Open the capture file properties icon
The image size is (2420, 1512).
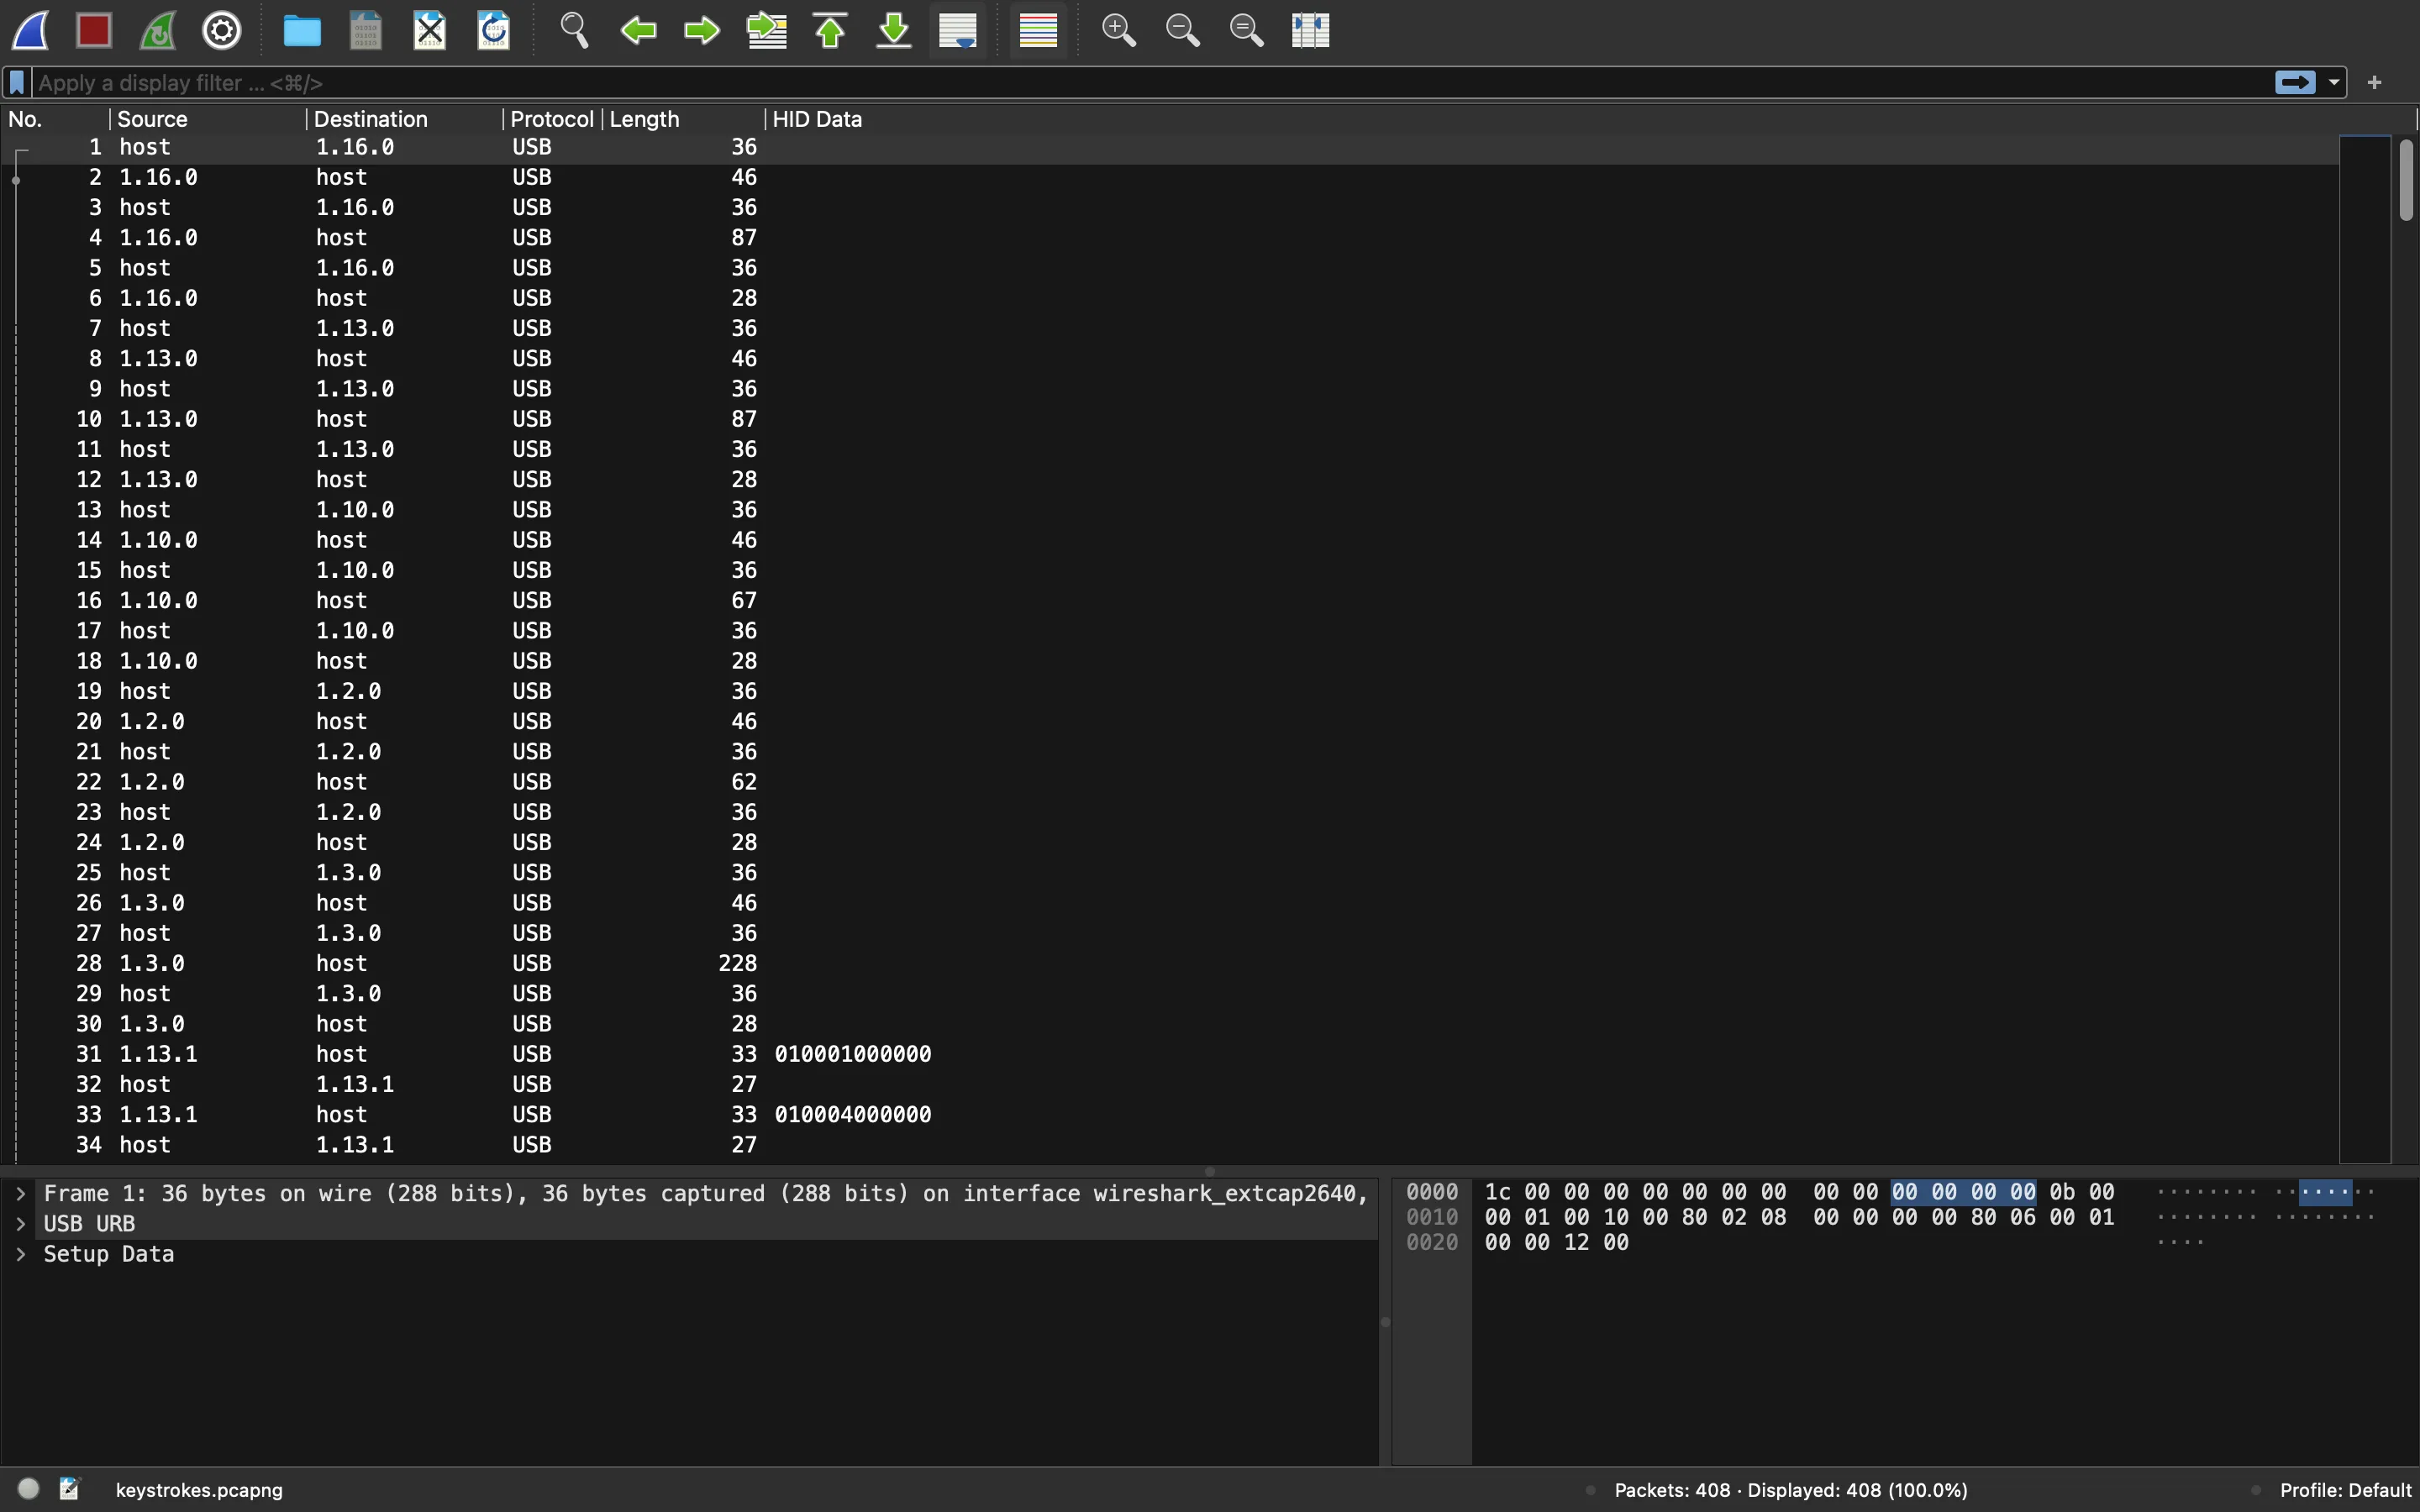[x=70, y=1489]
